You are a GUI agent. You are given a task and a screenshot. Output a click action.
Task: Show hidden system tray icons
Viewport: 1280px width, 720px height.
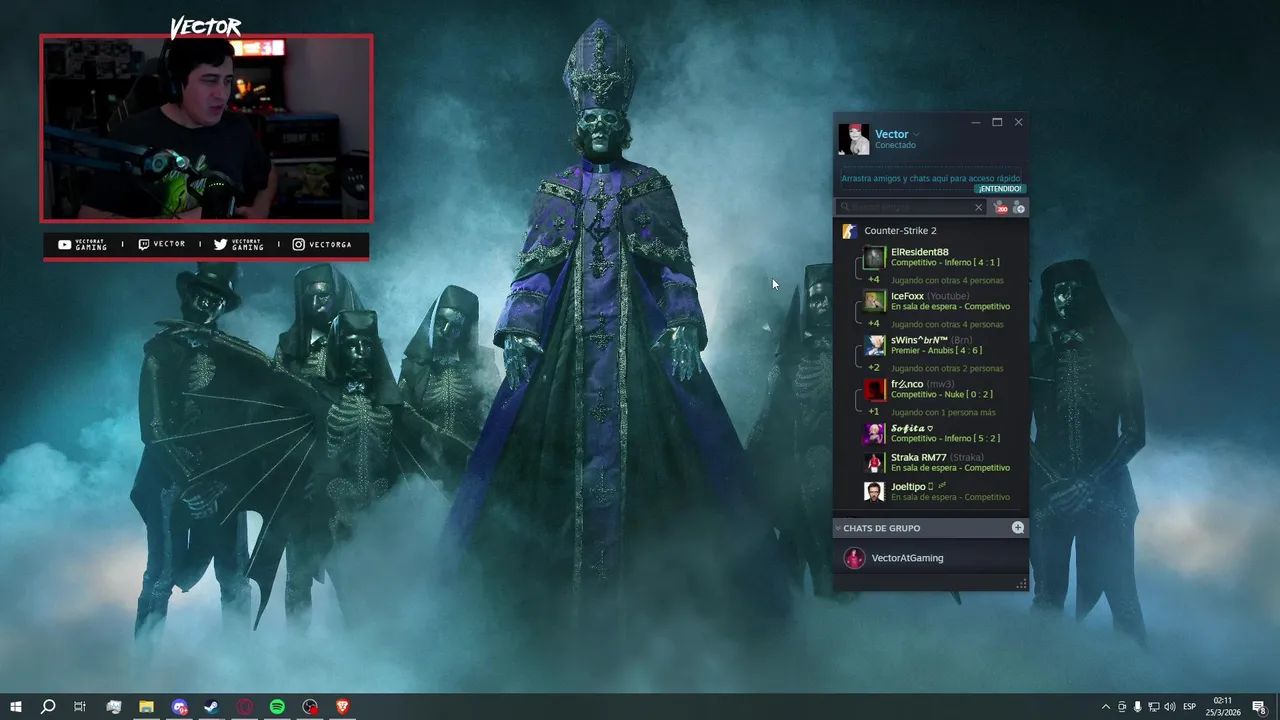click(x=1105, y=707)
